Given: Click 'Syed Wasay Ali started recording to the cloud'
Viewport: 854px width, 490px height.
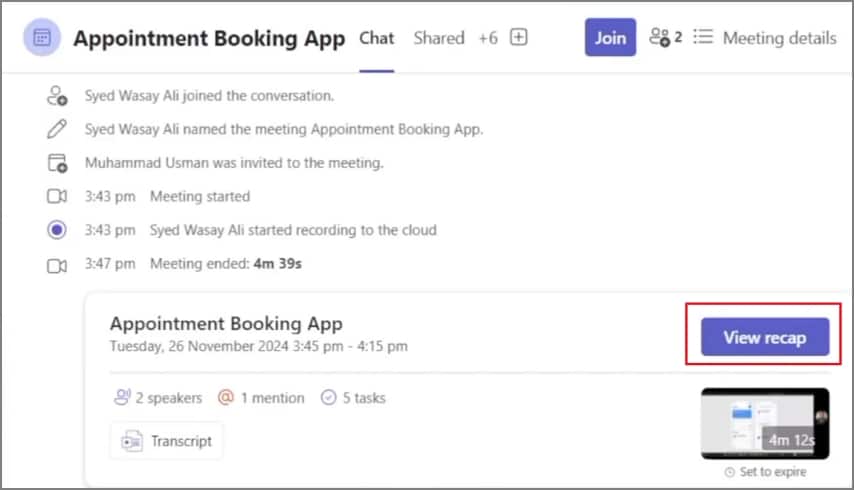Looking at the screenshot, I should [x=293, y=230].
